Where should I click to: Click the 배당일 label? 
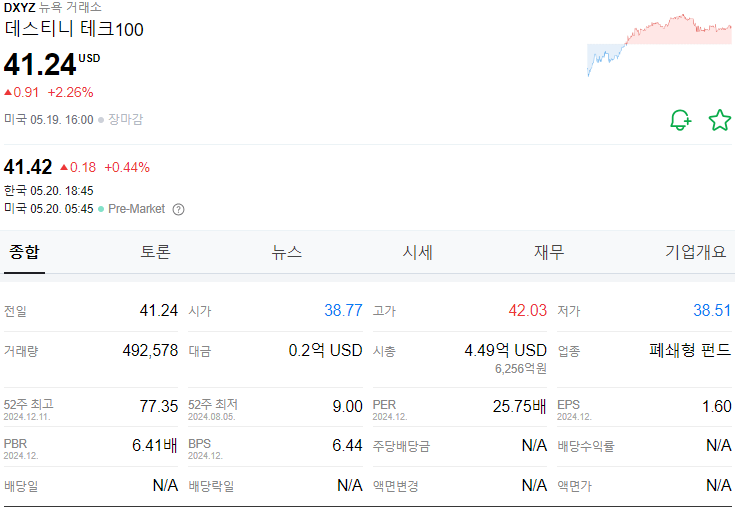point(21,486)
